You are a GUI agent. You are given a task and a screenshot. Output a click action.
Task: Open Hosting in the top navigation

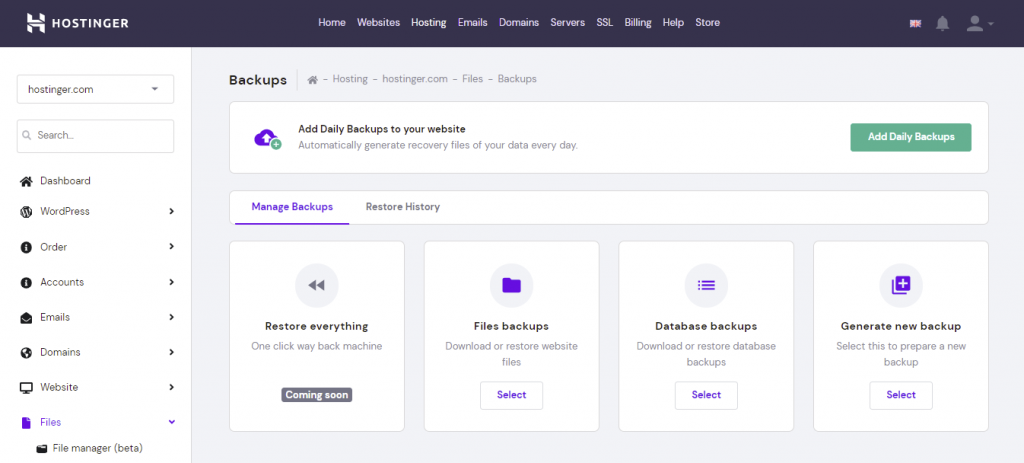(x=428, y=23)
